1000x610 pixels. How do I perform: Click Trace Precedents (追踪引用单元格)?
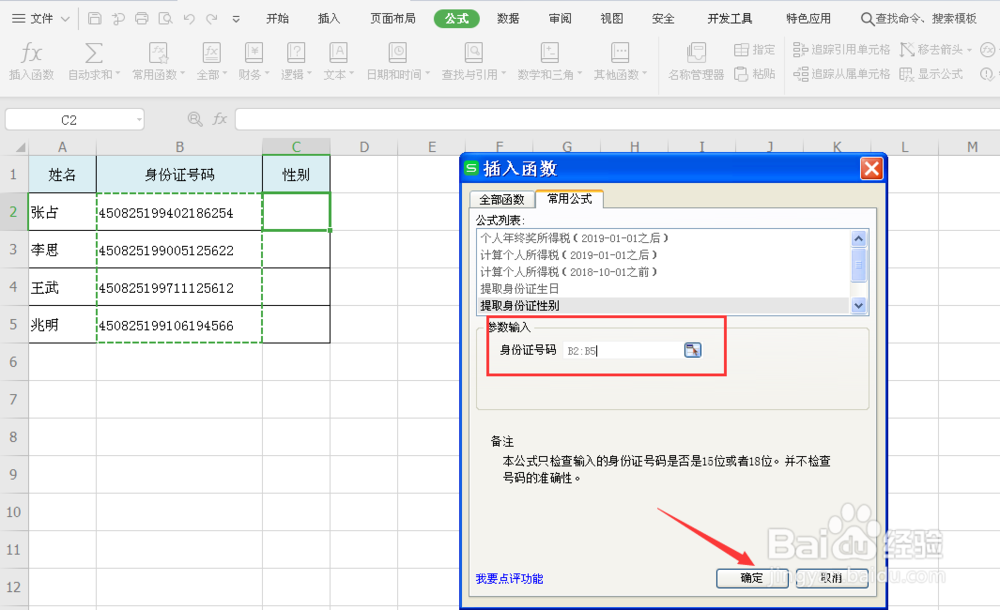point(841,50)
